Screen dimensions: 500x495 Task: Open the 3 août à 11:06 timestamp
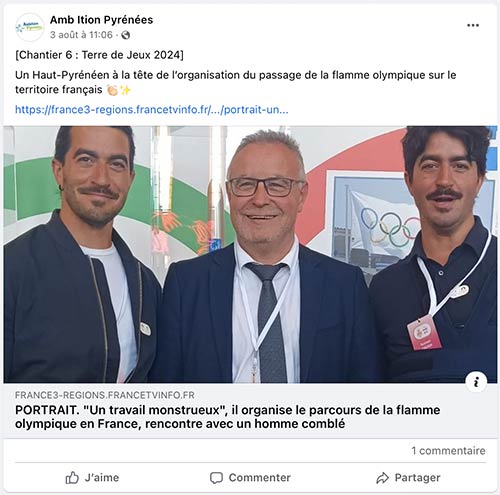(x=81, y=35)
